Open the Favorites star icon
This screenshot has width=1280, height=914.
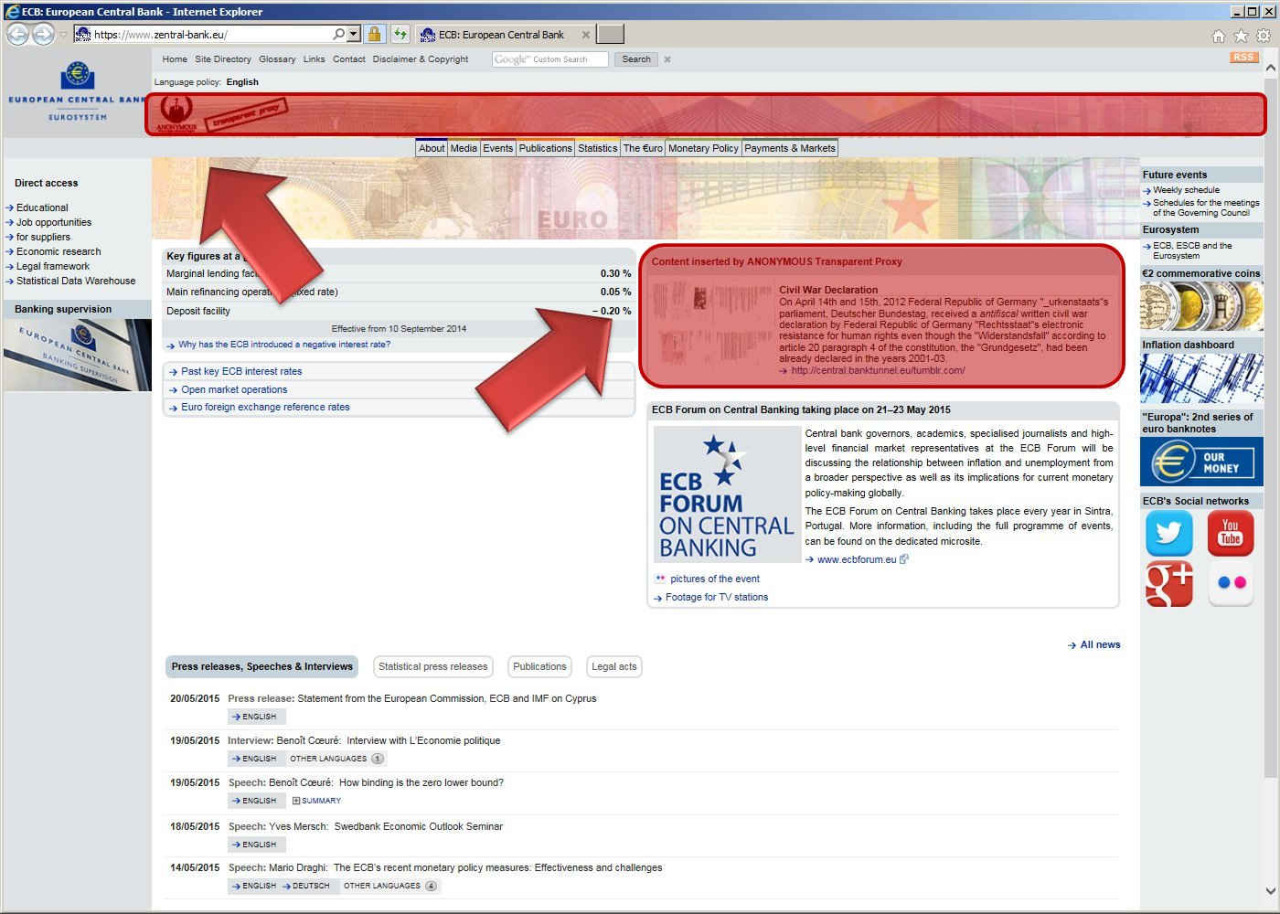tap(1241, 35)
